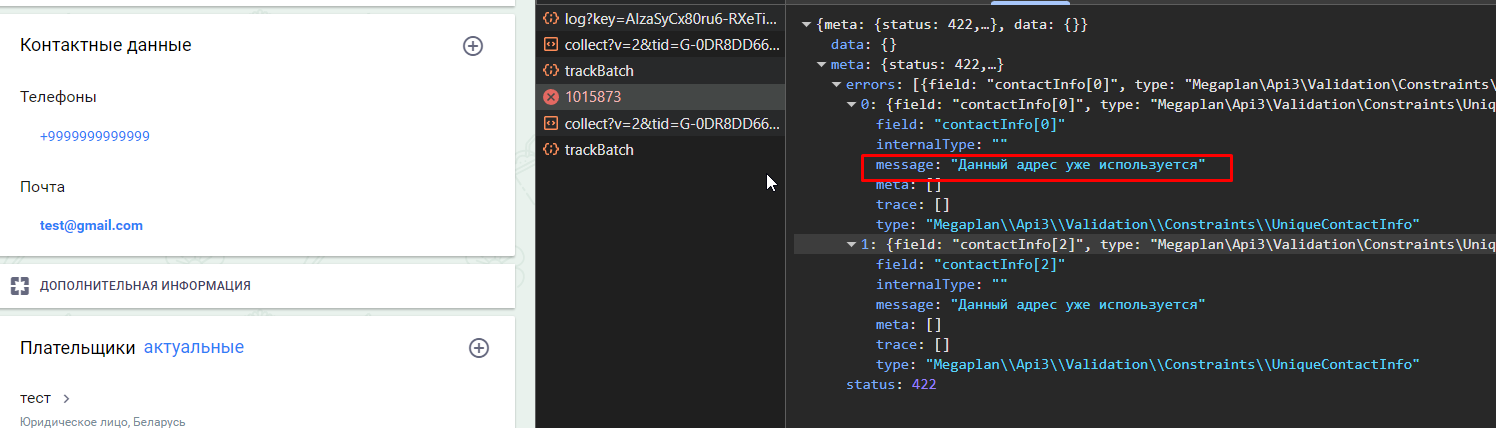Click the icon of the last trackBatch request
This screenshot has width=1496, height=428.
tap(550, 150)
